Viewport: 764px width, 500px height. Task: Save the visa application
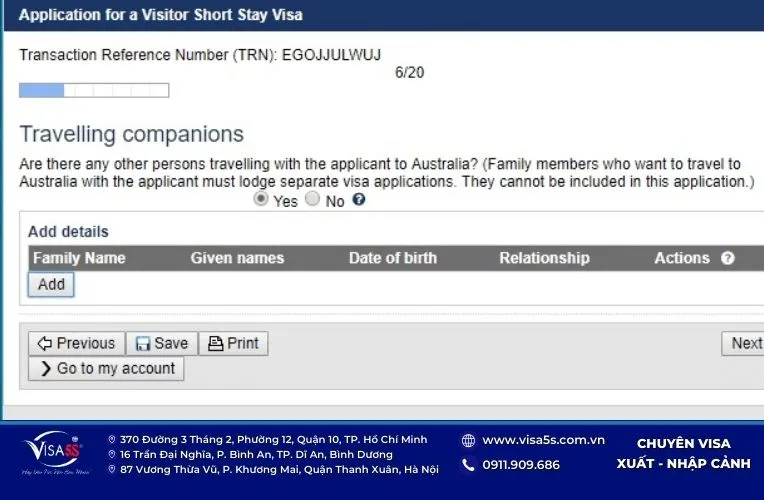[162, 344]
